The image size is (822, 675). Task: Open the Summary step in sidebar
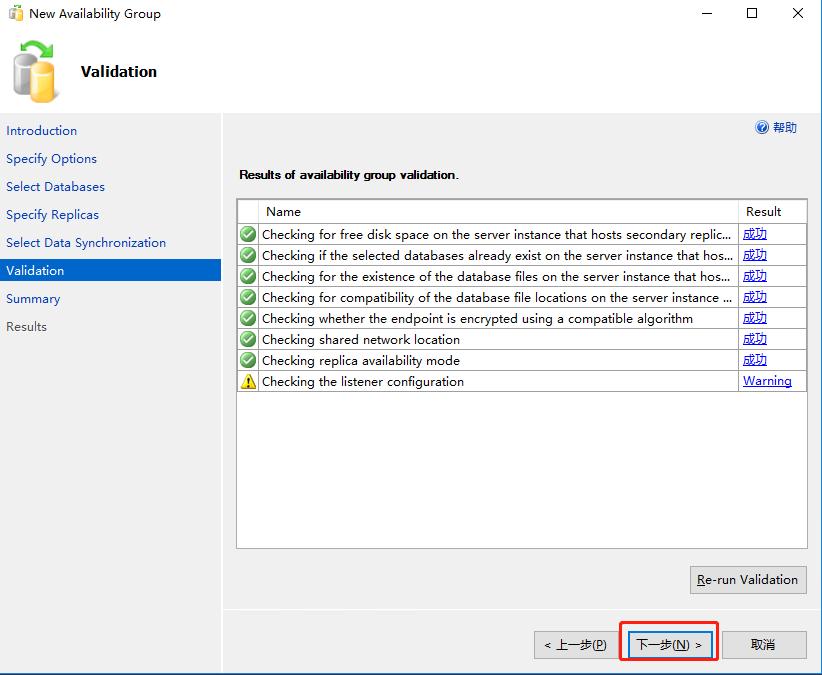point(33,299)
